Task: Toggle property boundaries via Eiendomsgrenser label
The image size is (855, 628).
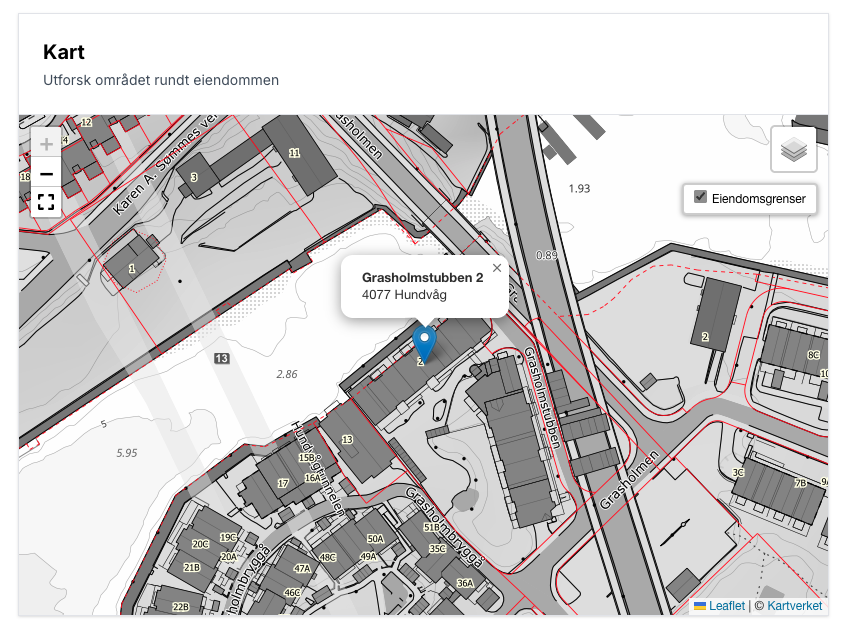Action: tap(758, 199)
